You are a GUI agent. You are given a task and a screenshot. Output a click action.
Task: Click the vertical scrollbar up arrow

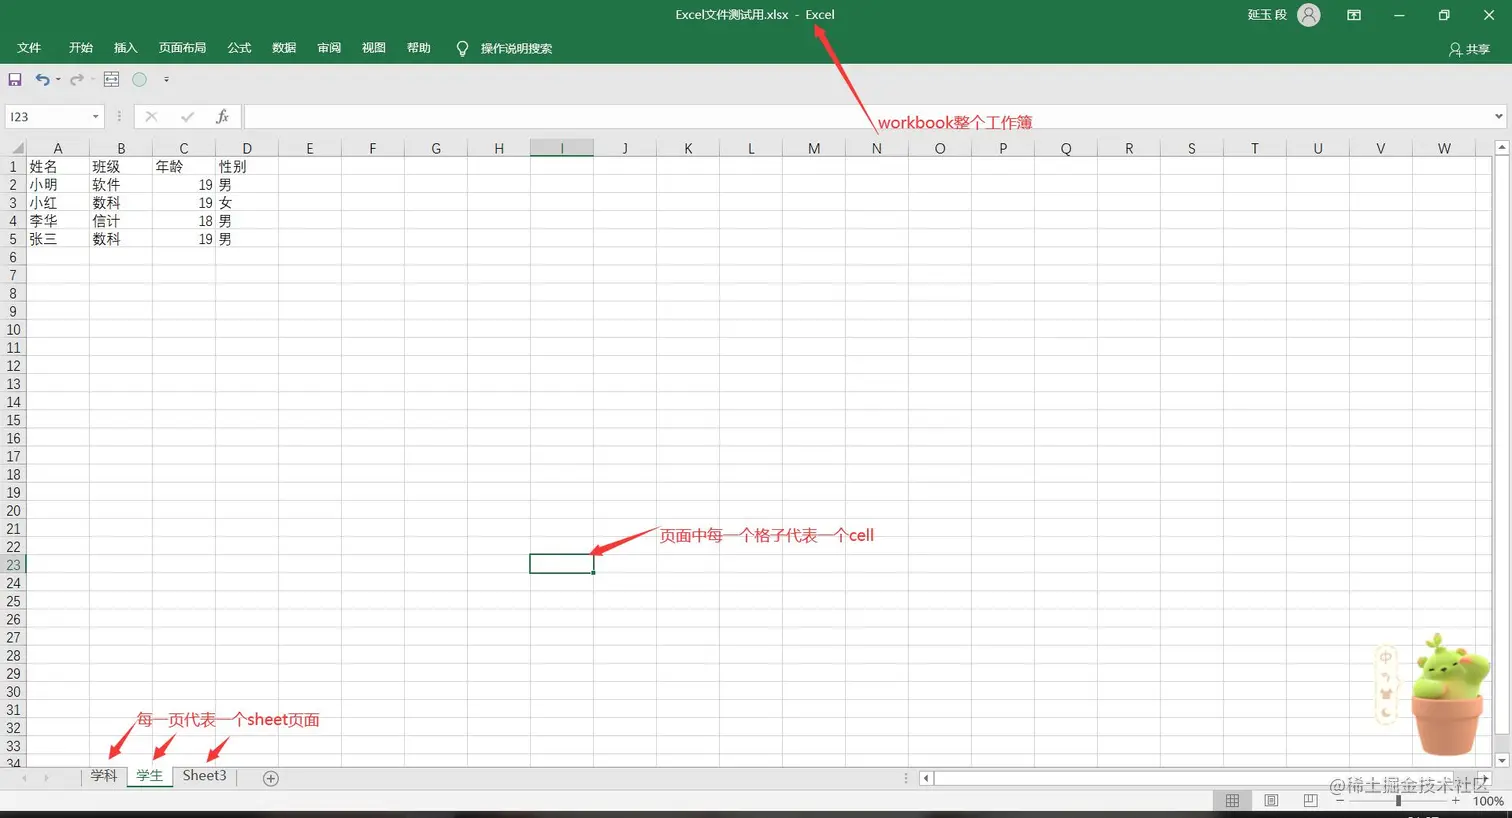pyautogui.click(x=1501, y=148)
